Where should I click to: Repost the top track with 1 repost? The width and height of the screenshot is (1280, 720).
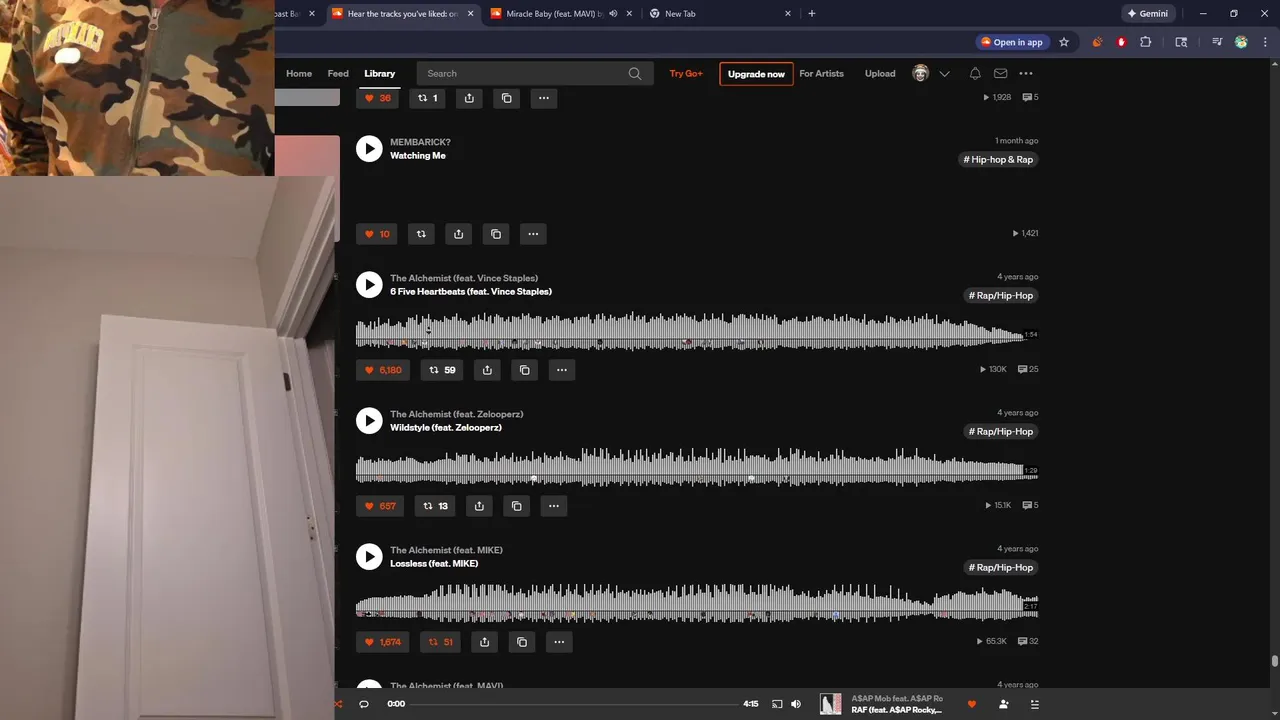(427, 98)
